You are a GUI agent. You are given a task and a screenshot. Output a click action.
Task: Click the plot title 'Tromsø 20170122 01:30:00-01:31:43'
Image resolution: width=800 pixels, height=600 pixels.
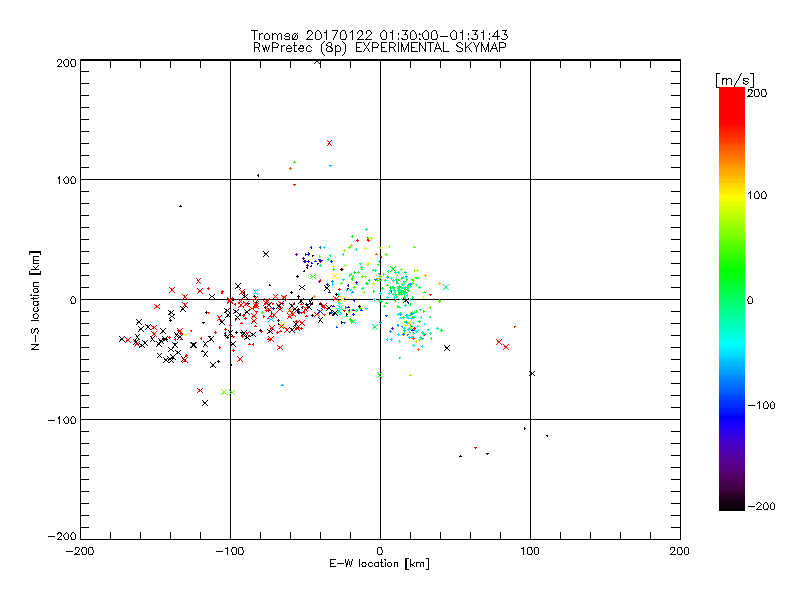click(x=380, y=35)
